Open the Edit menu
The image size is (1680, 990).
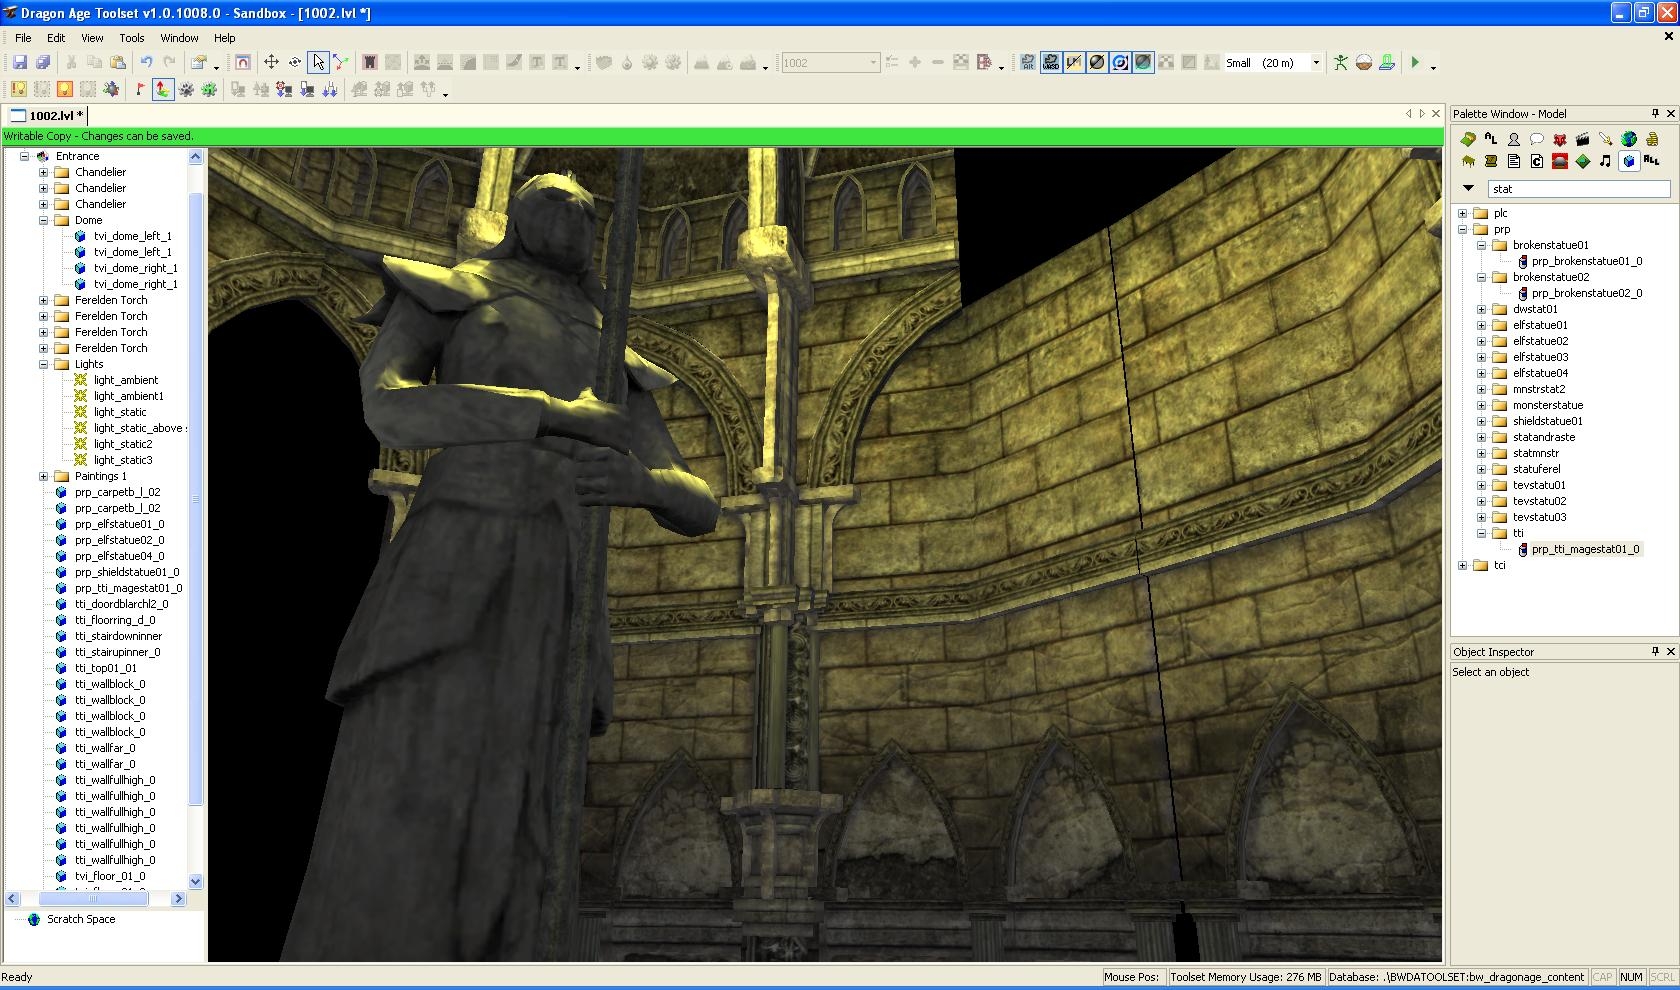pyautogui.click(x=56, y=38)
